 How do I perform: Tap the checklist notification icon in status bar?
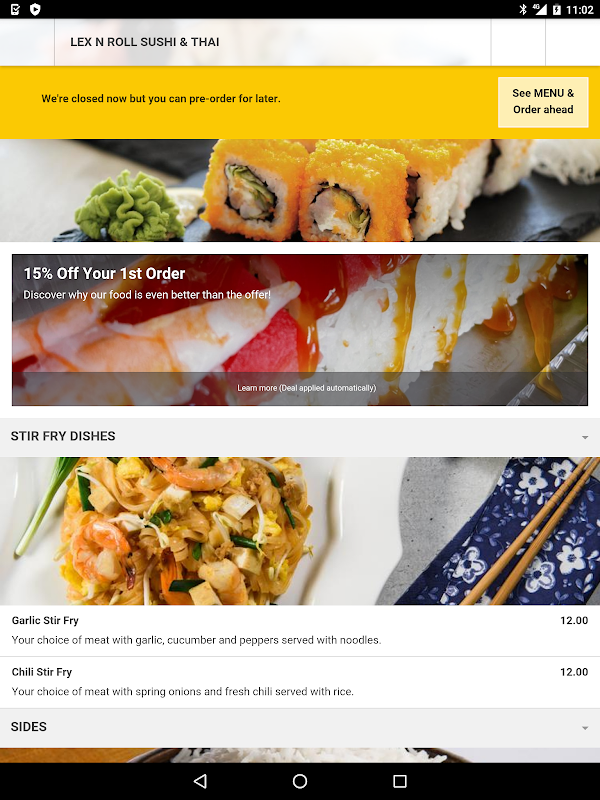pos(15,9)
